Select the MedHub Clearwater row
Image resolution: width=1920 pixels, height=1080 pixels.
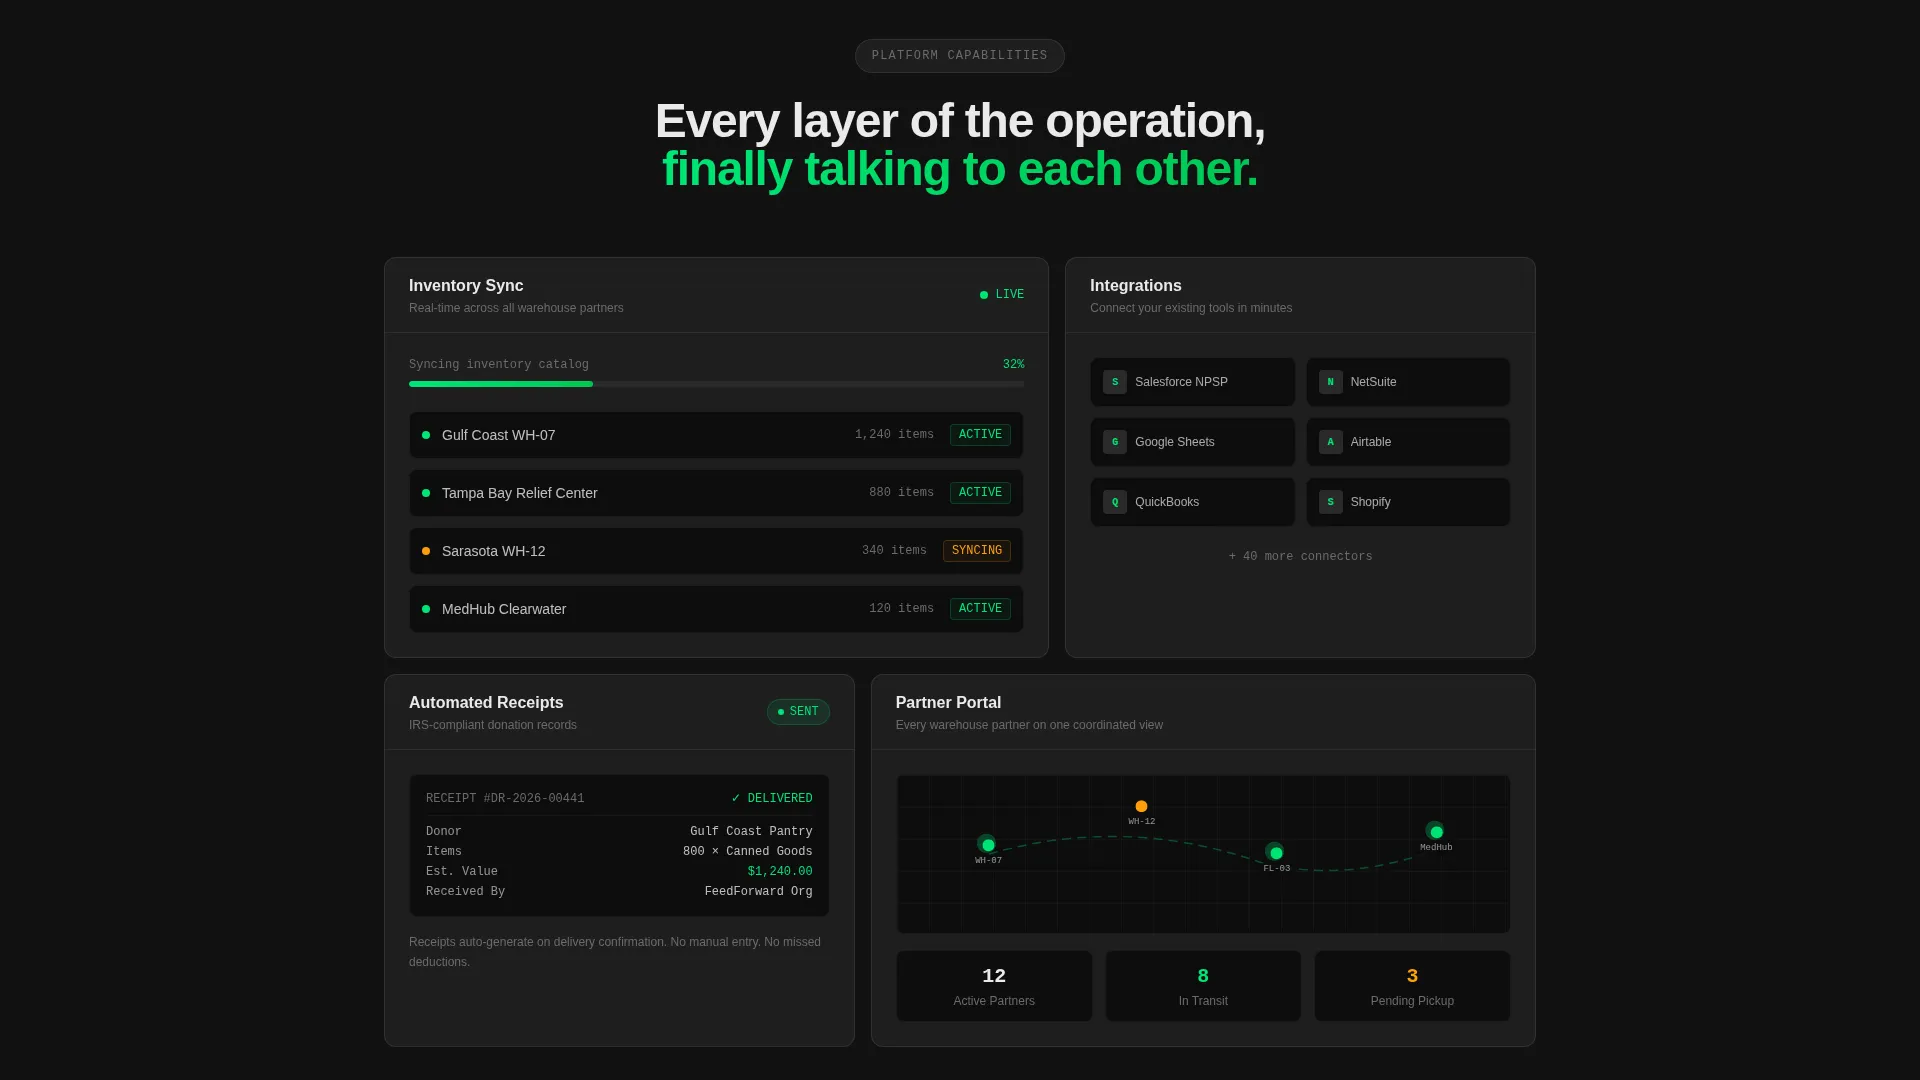[x=716, y=609]
